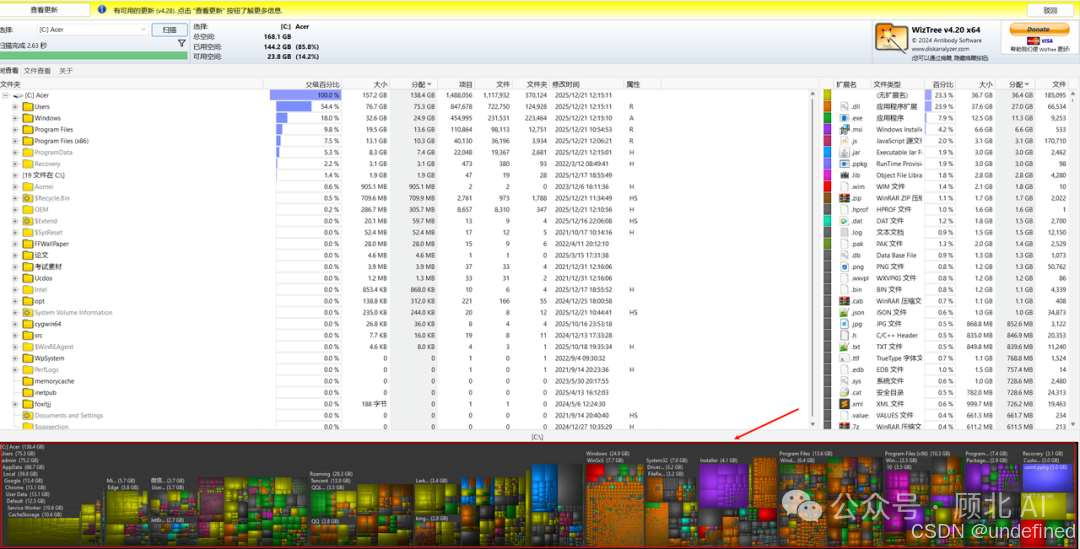The image size is (1080, 549).
Task: Click the .json file icon
Action: 844,313
